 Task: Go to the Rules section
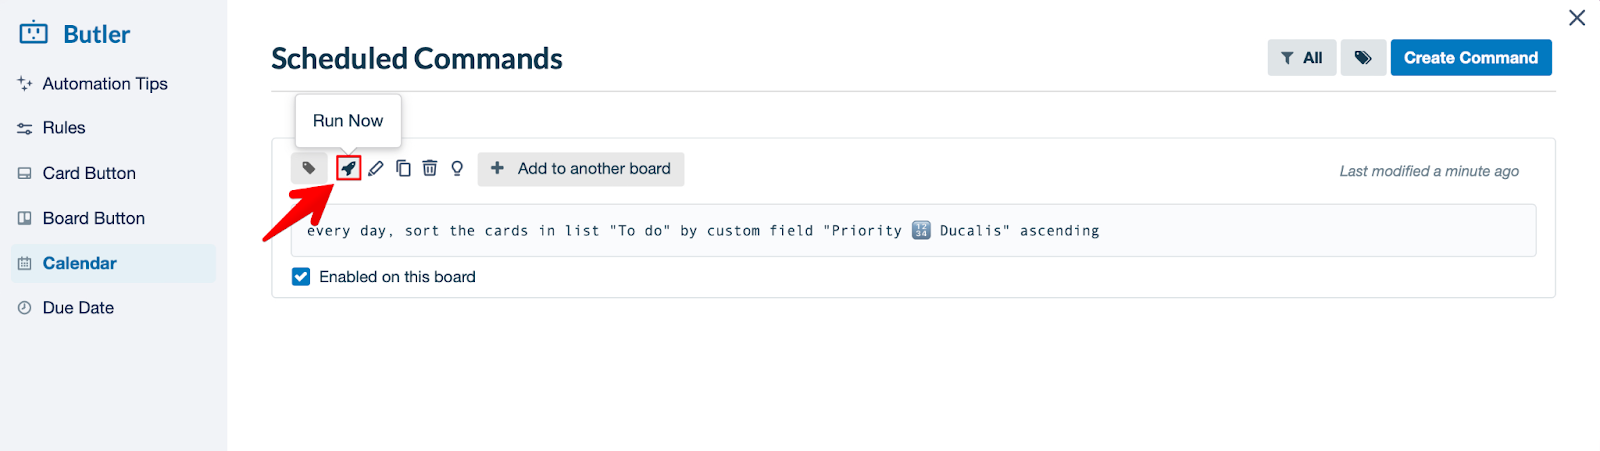[64, 128]
